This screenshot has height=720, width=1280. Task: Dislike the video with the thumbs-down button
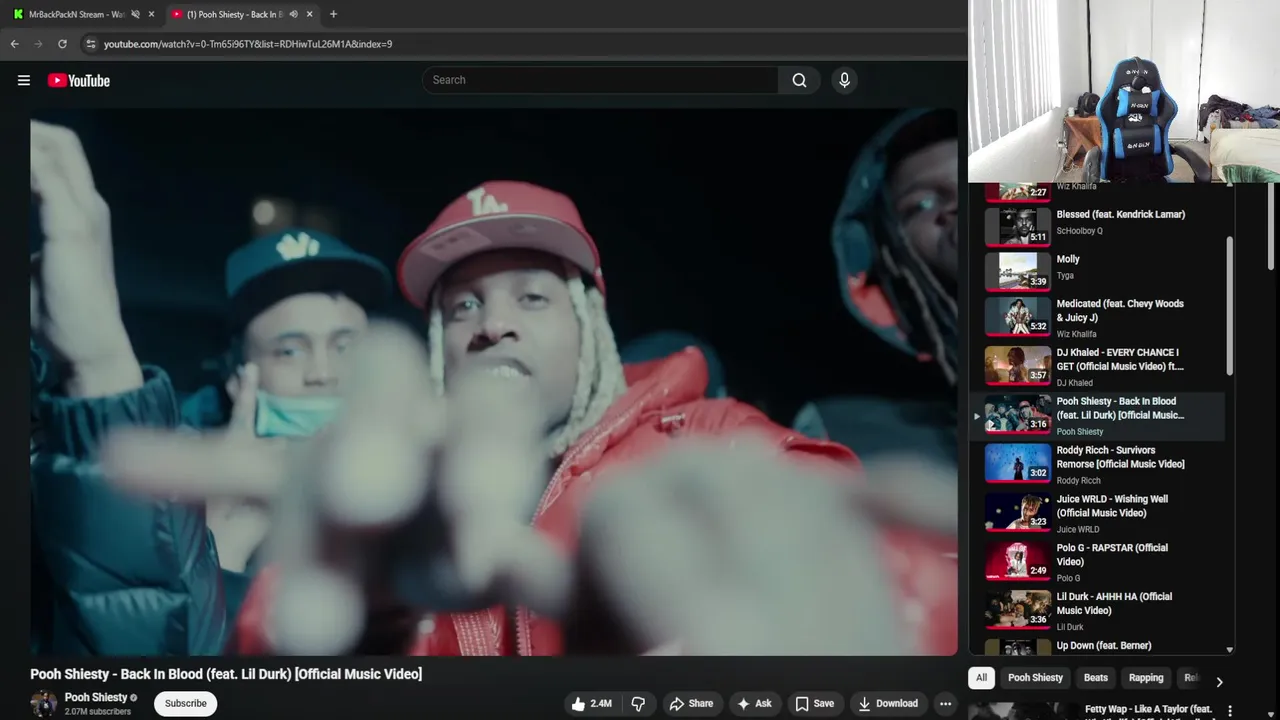pos(638,704)
